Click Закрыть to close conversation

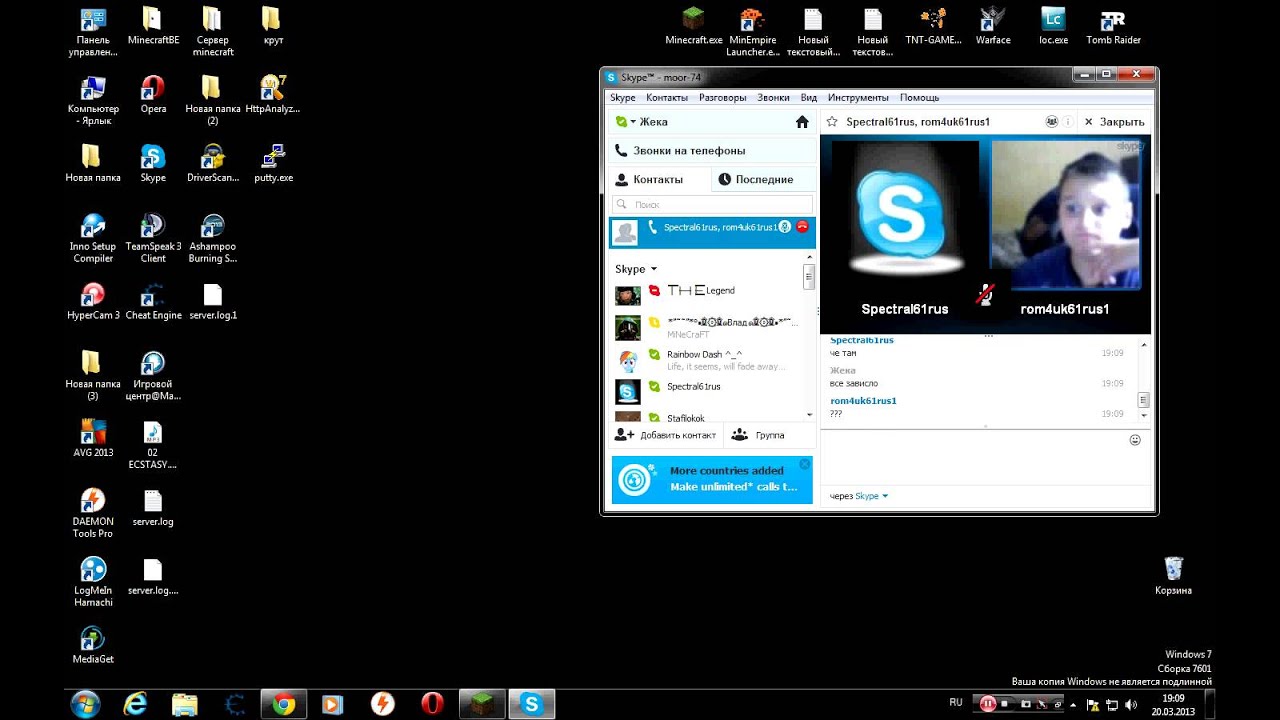click(x=1114, y=122)
